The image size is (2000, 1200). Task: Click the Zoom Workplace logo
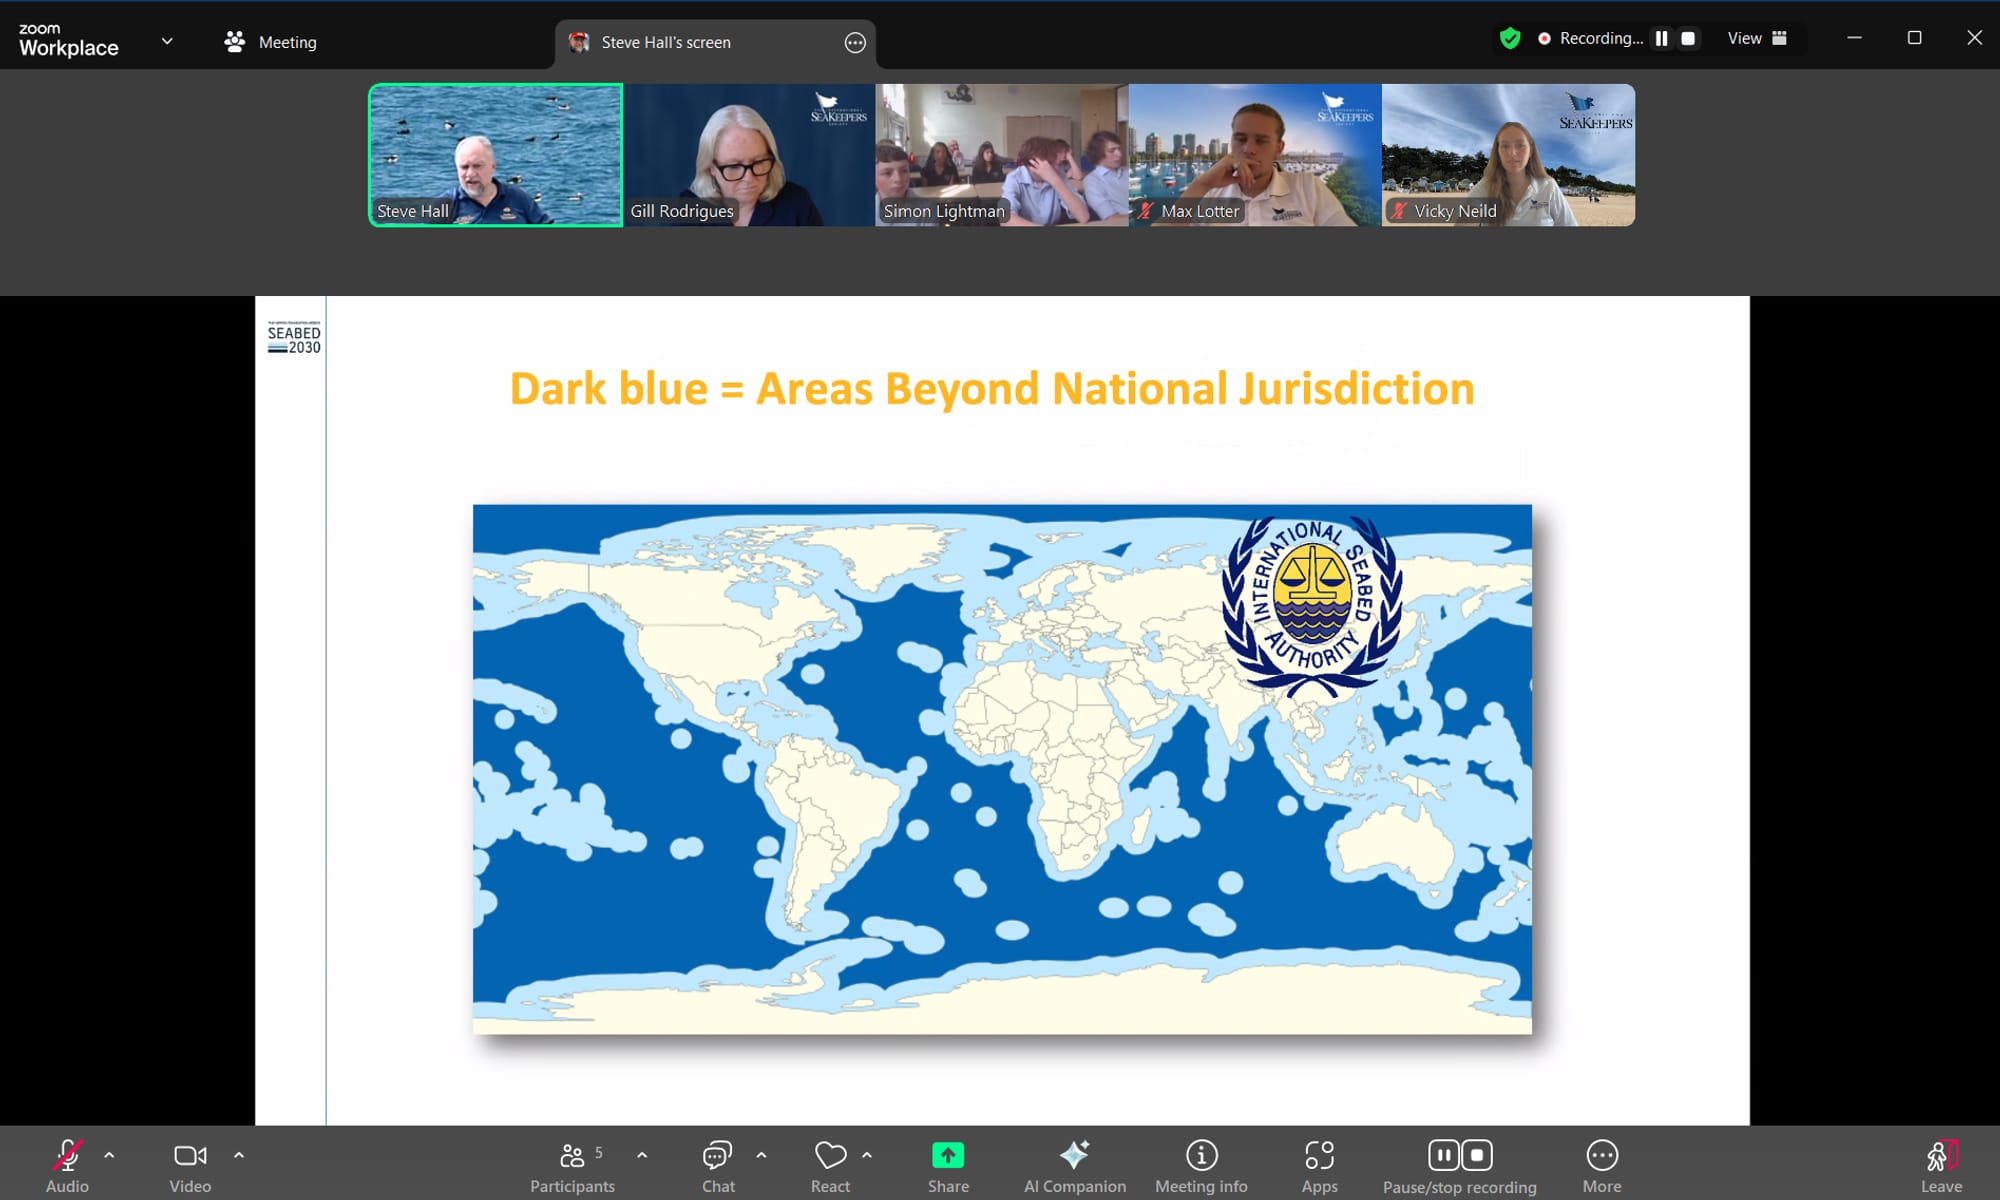(68, 40)
